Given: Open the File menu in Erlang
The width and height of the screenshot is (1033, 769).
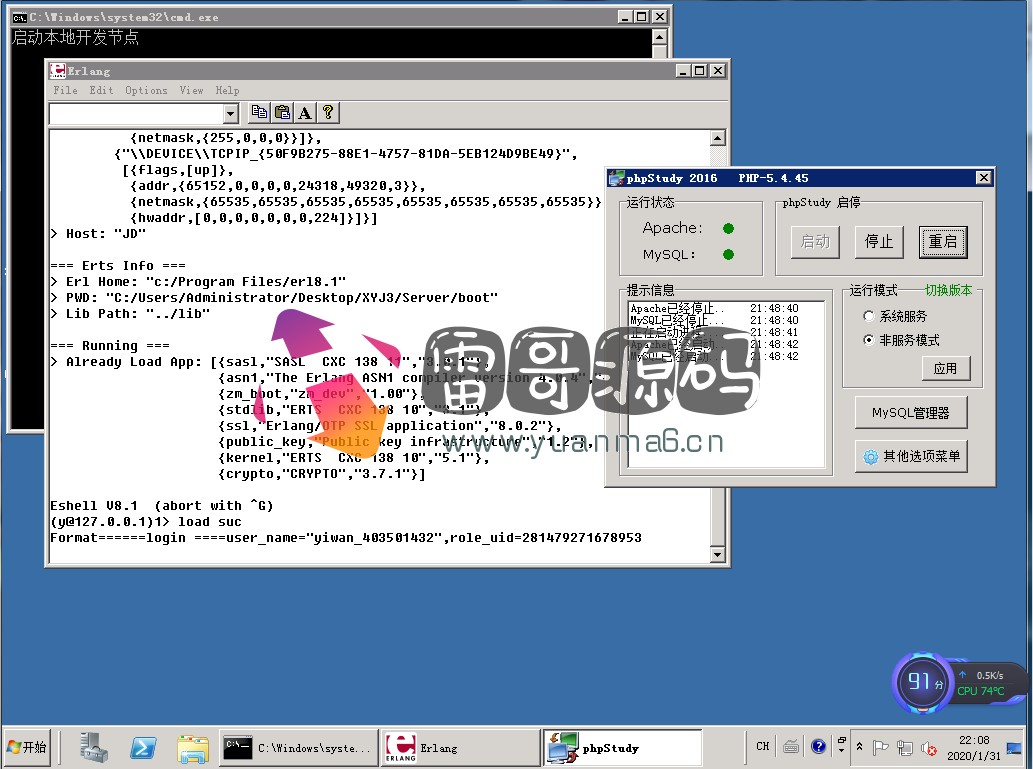Looking at the screenshot, I should pos(65,90).
